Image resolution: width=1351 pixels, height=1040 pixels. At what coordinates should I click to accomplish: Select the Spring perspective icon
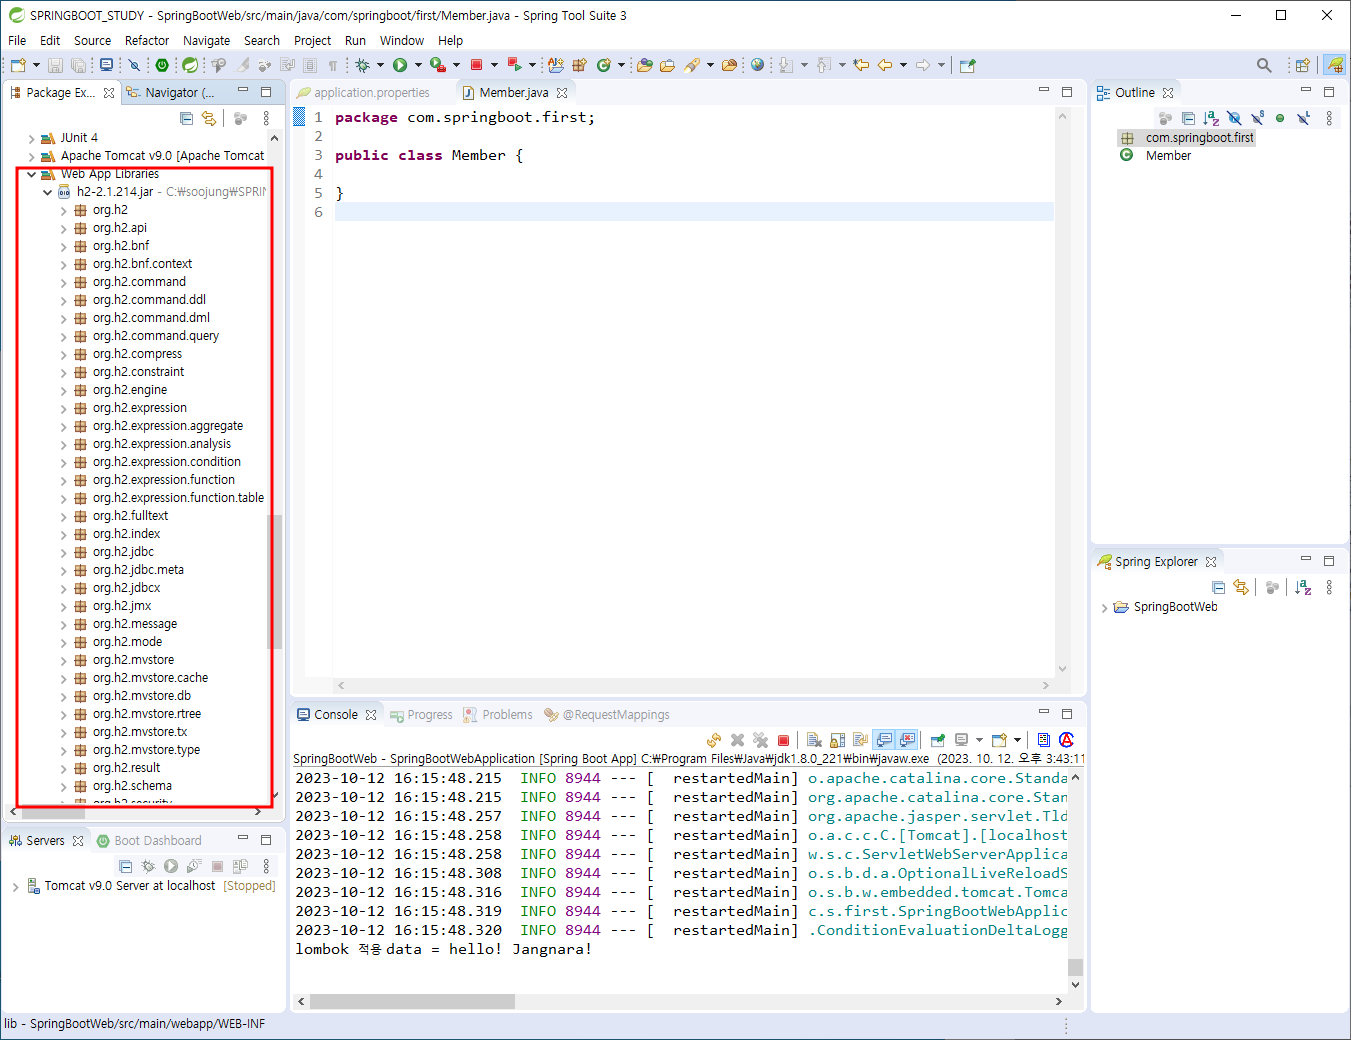click(x=1335, y=65)
